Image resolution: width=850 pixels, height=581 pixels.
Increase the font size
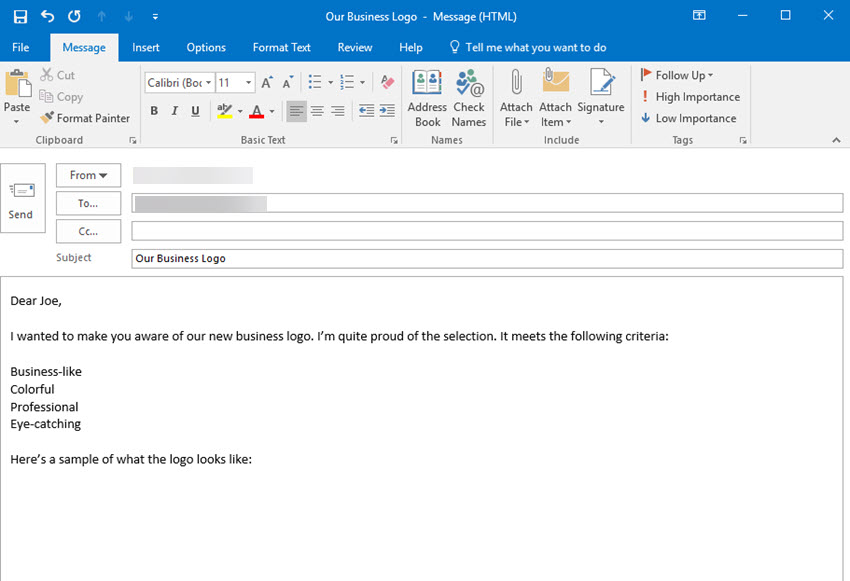click(x=267, y=83)
